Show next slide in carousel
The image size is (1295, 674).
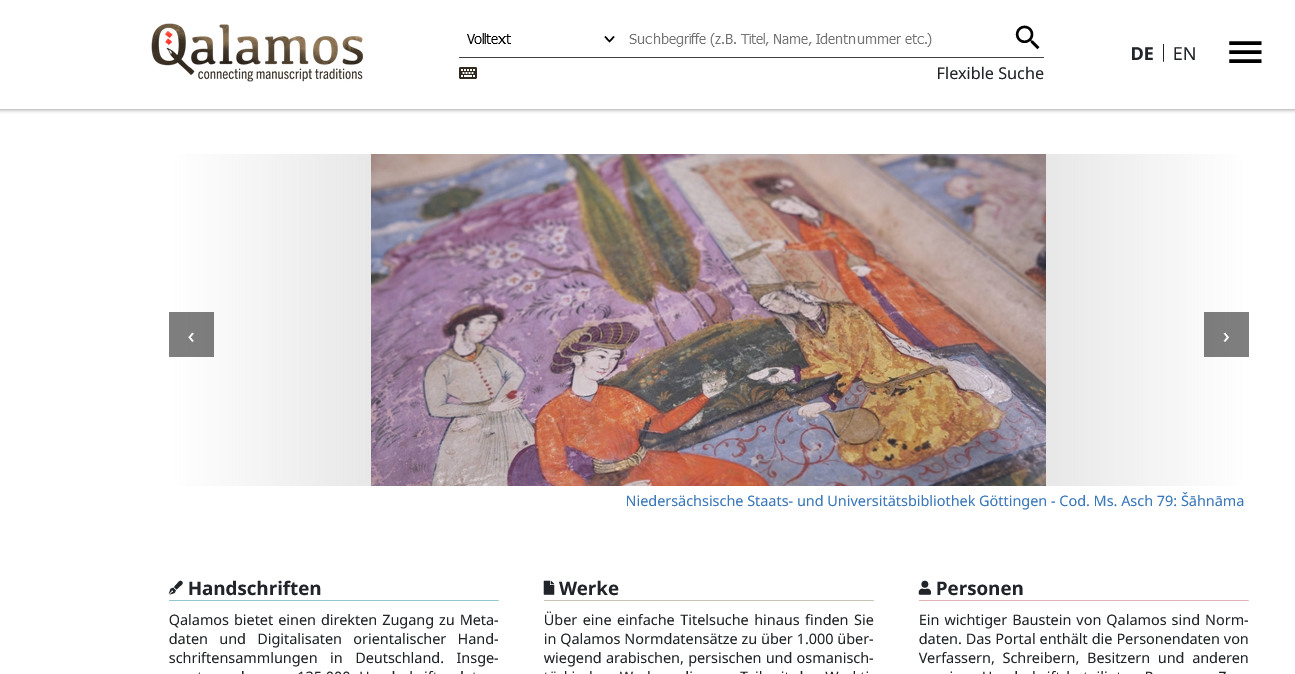[1226, 335]
